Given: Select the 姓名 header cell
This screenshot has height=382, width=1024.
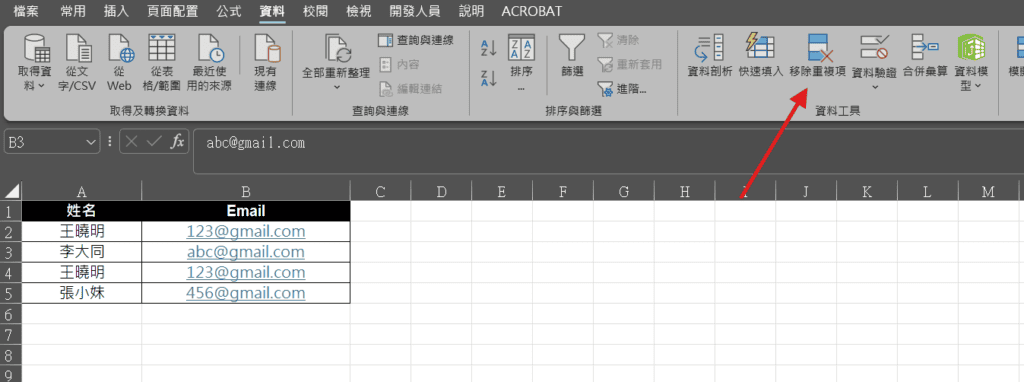Looking at the screenshot, I should (x=82, y=211).
